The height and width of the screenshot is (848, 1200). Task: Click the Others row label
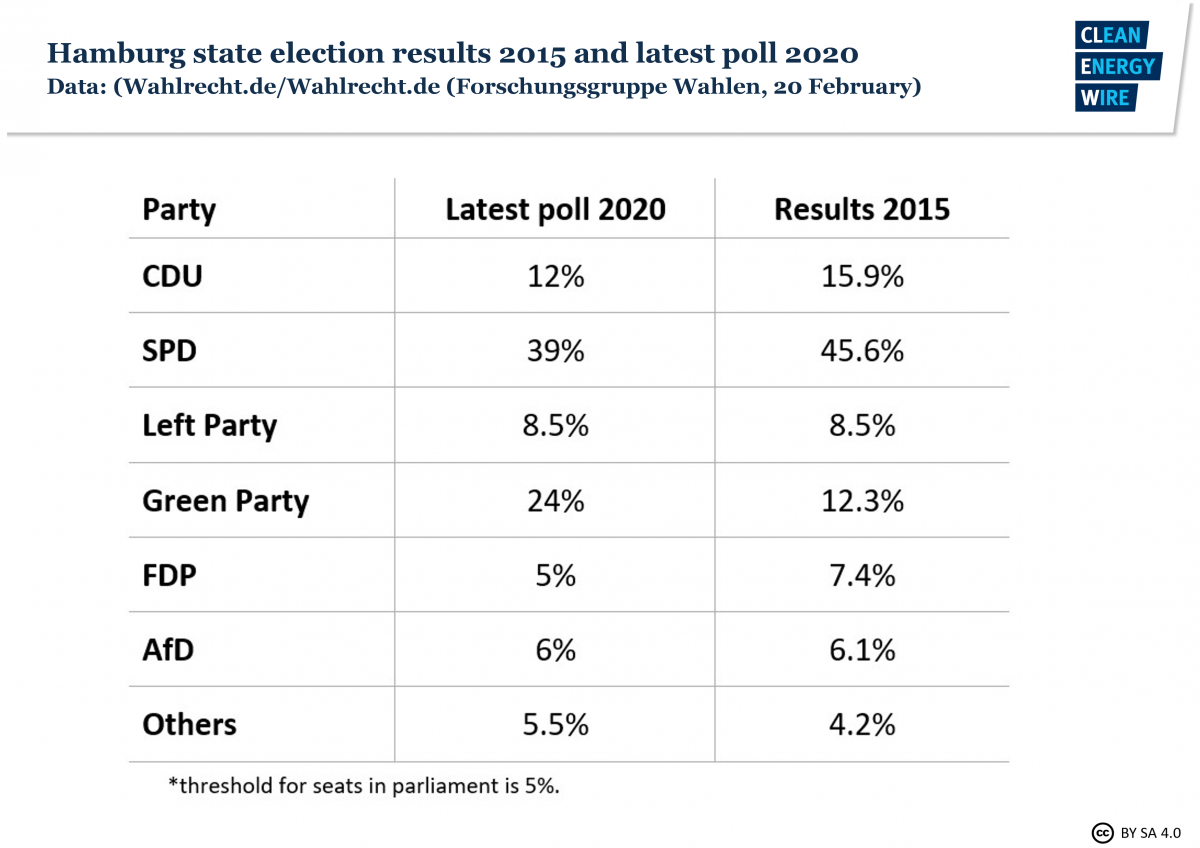point(189,724)
